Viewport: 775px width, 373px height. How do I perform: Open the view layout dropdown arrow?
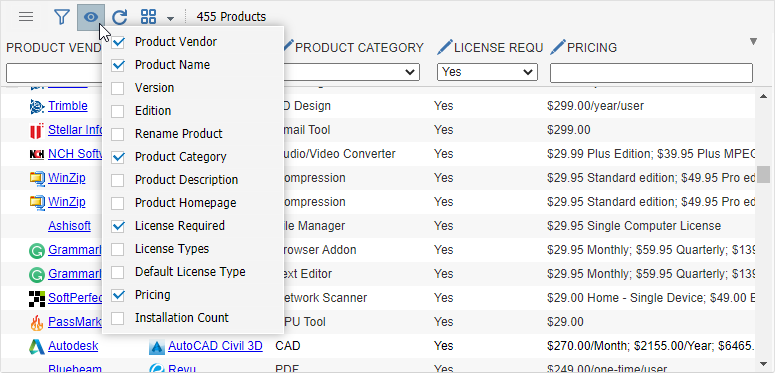coord(170,19)
